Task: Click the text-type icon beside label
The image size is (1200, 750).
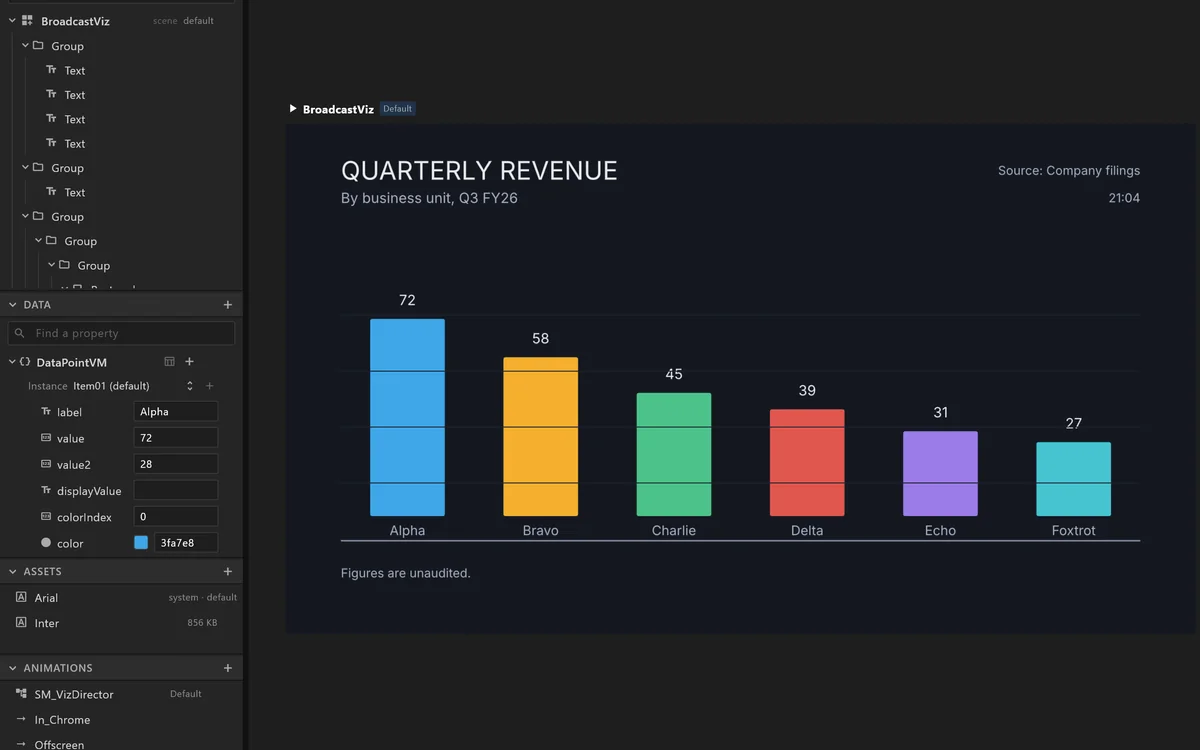Action: pyautogui.click(x=46, y=411)
